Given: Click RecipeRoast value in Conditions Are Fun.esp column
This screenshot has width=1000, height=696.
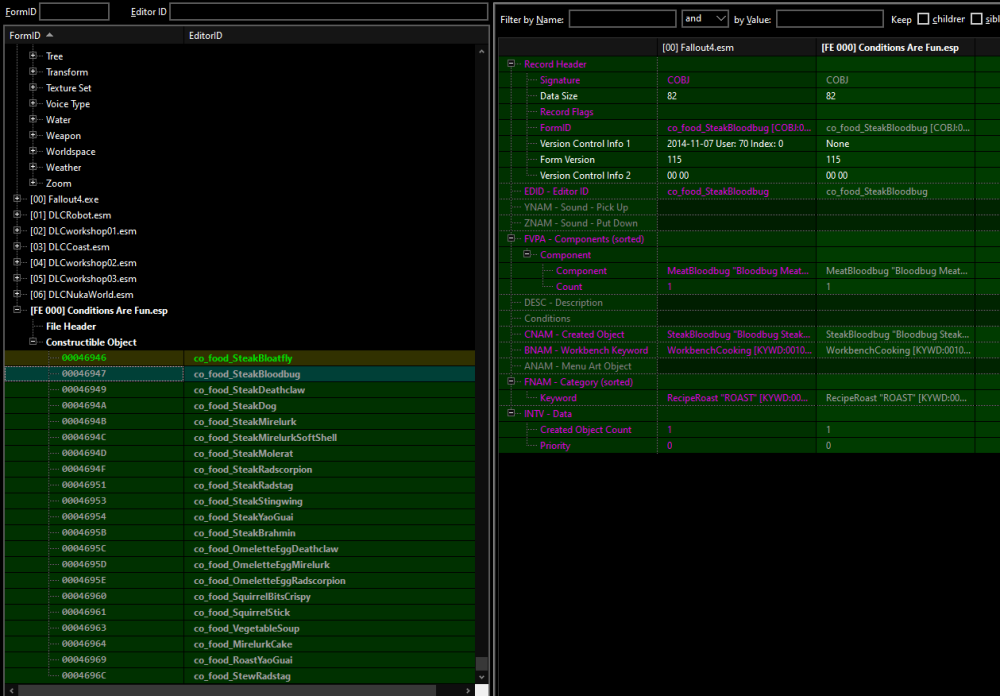Looking at the screenshot, I should (x=896, y=397).
